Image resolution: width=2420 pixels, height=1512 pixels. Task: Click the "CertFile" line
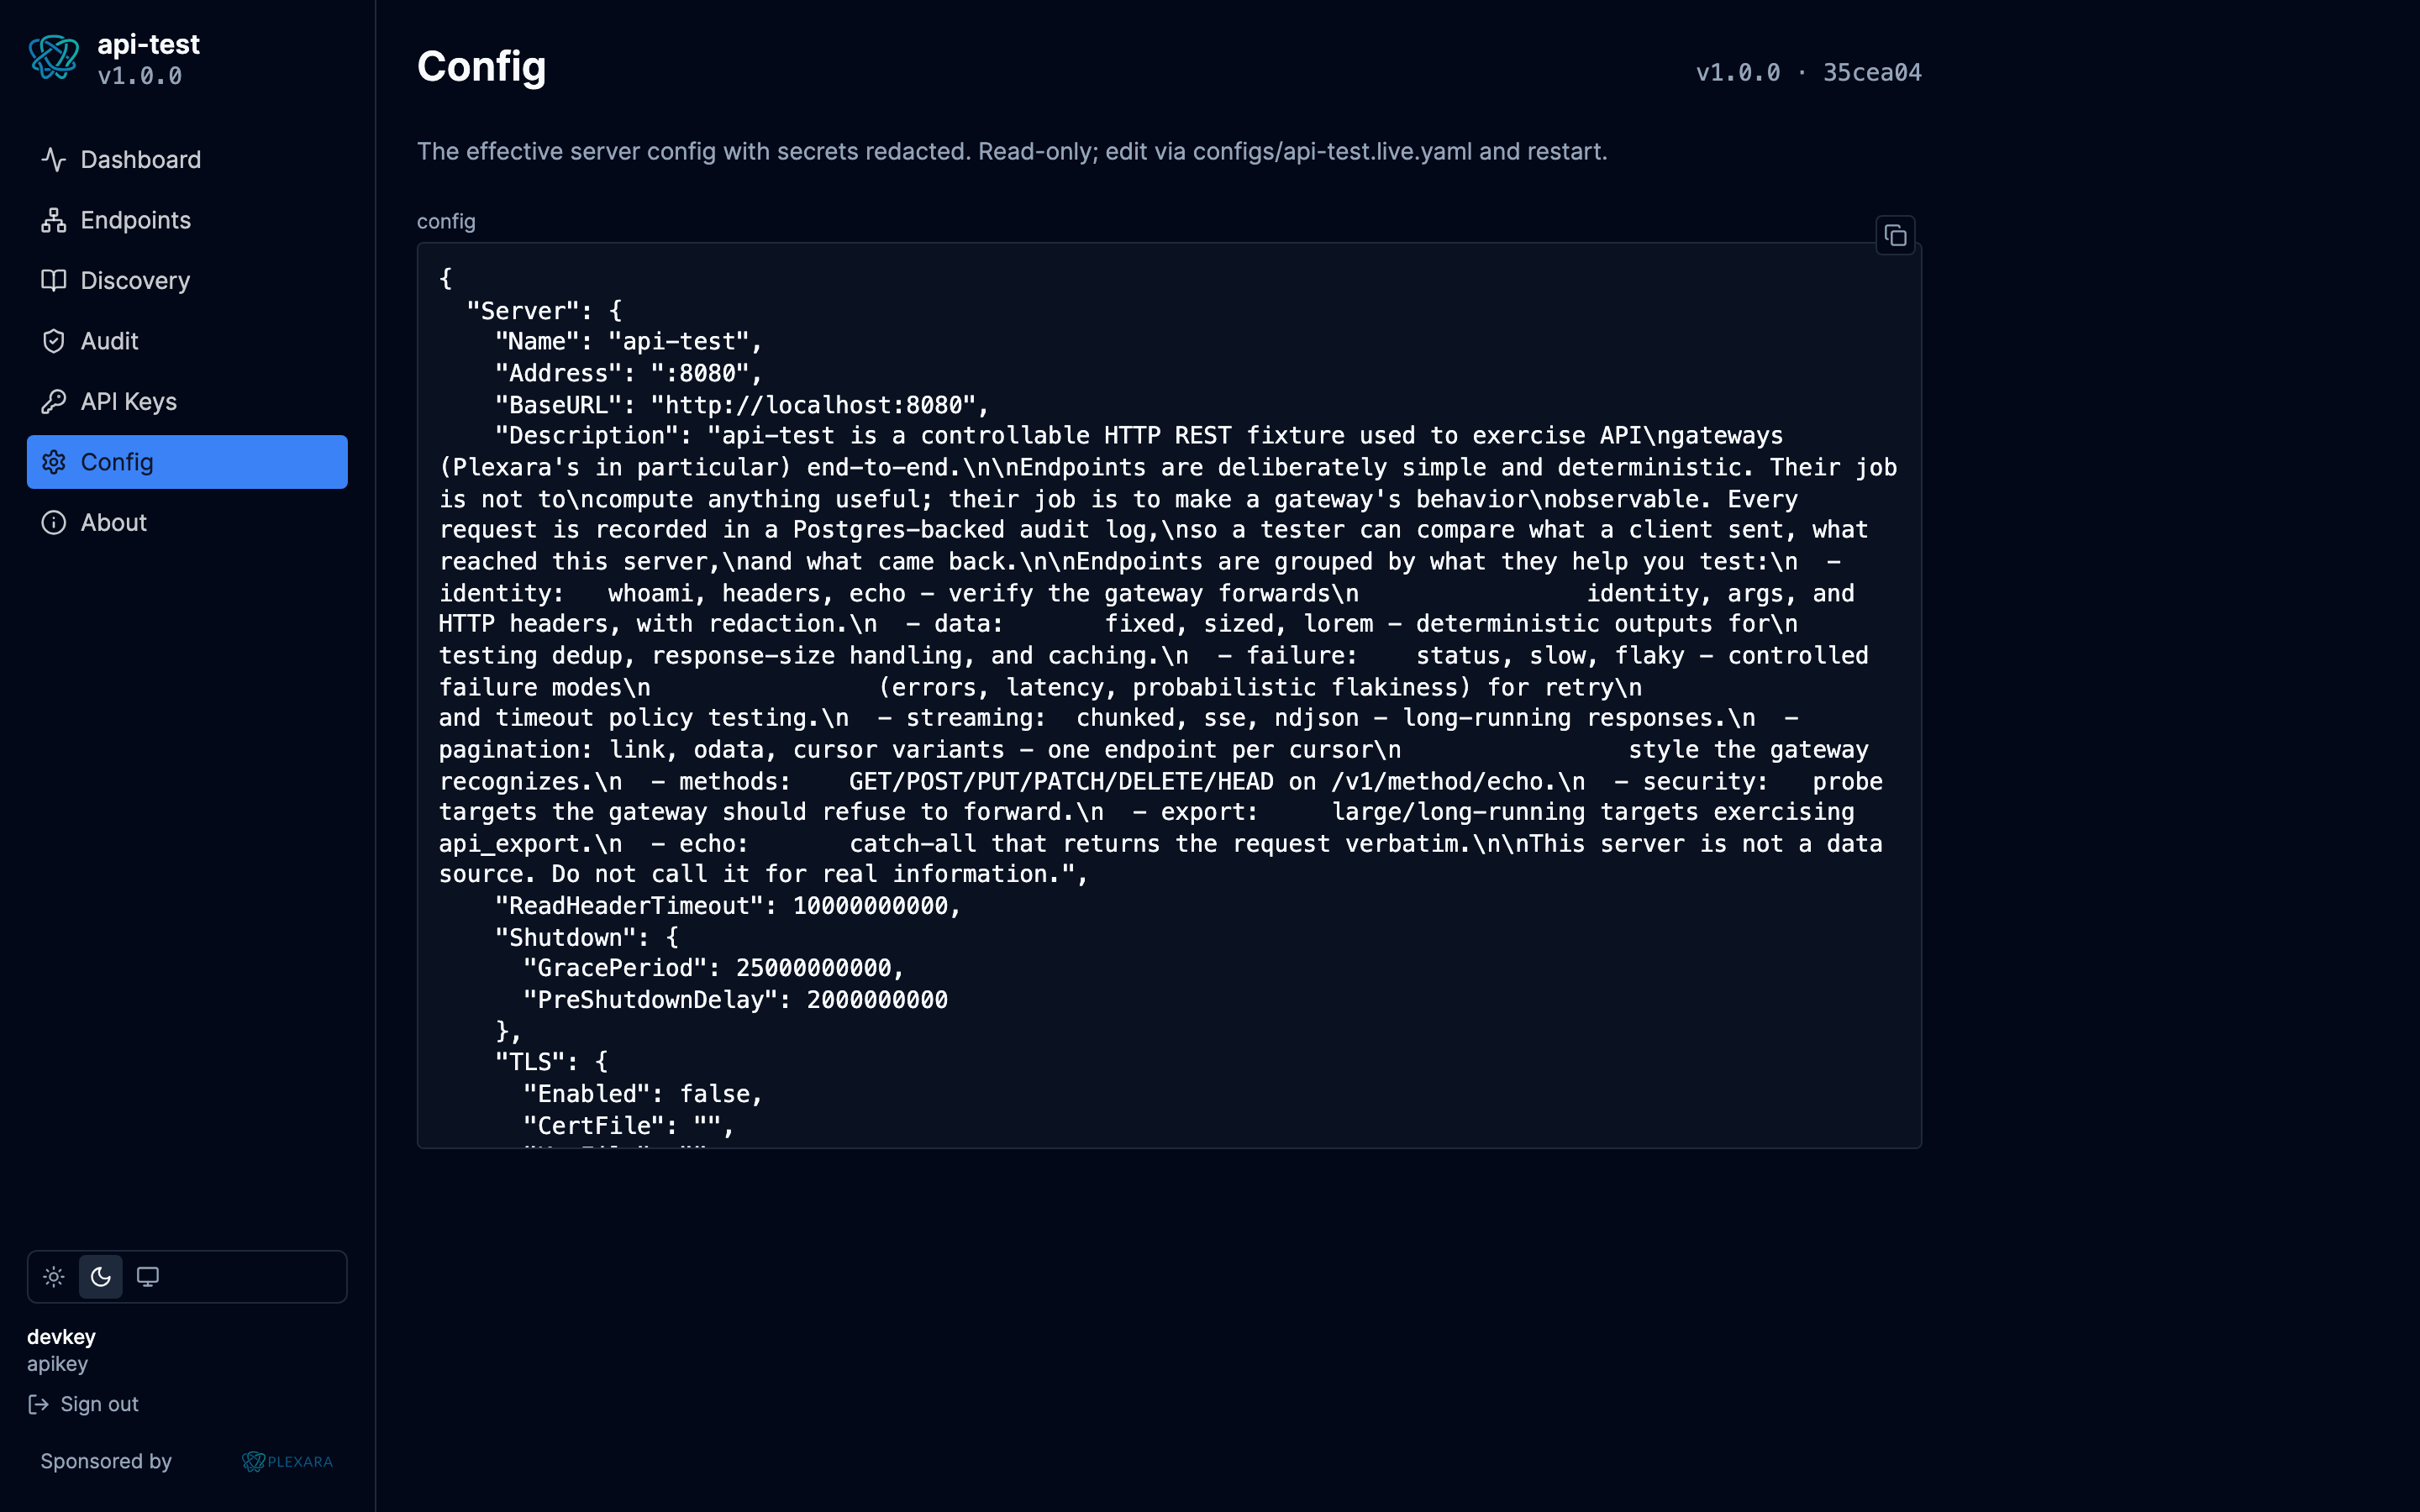coord(629,1126)
